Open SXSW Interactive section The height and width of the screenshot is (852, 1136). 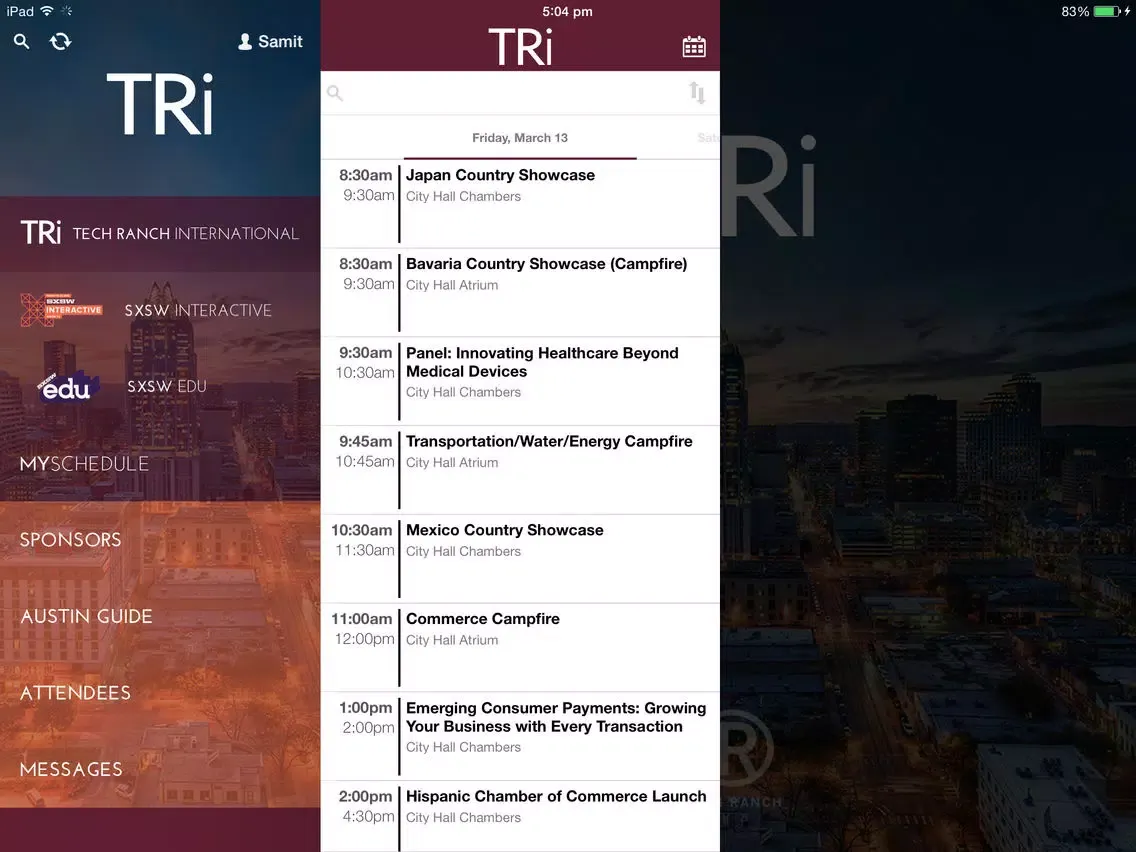point(160,310)
